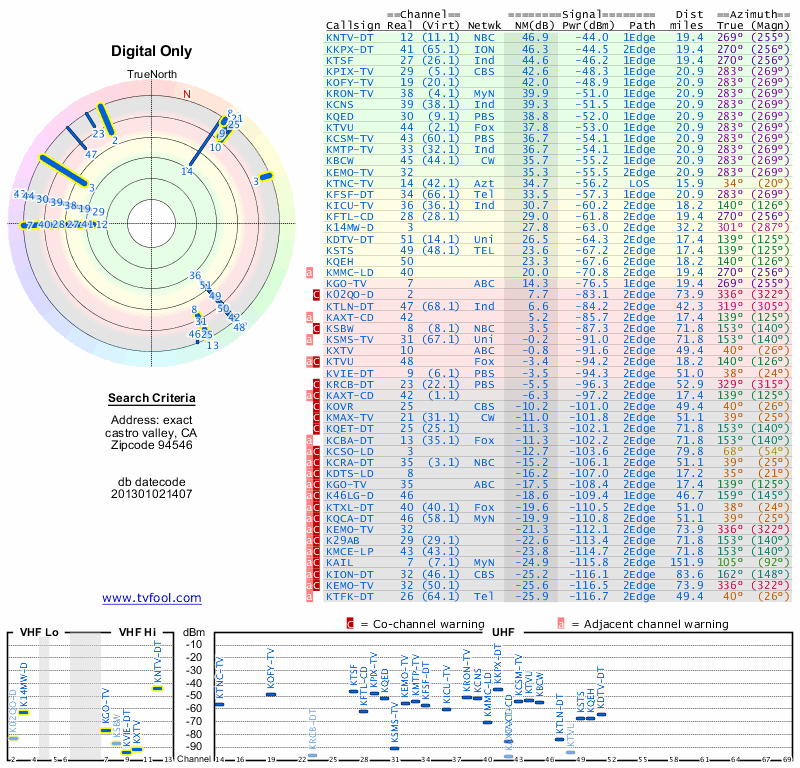Select the K14MW-D callsign in the table
800x768 pixels.
pos(349,227)
